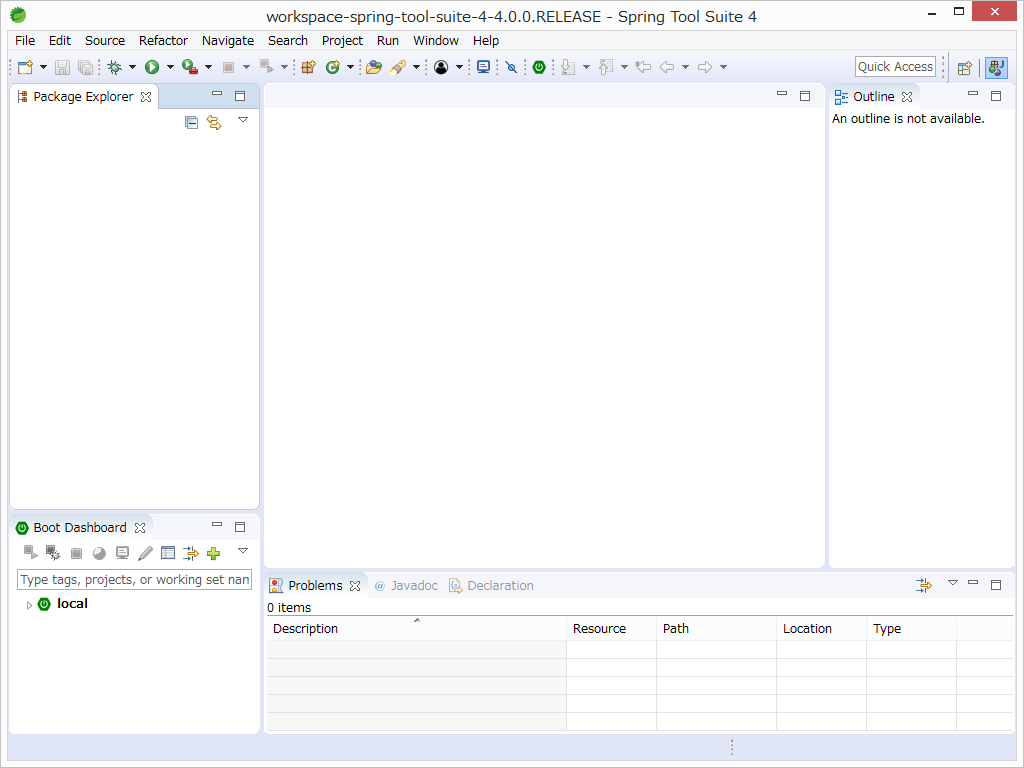The width and height of the screenshot is (1024, 768).
Task: Open the Debug configurations dropdown arrow
Action: (x=132, y=67)
